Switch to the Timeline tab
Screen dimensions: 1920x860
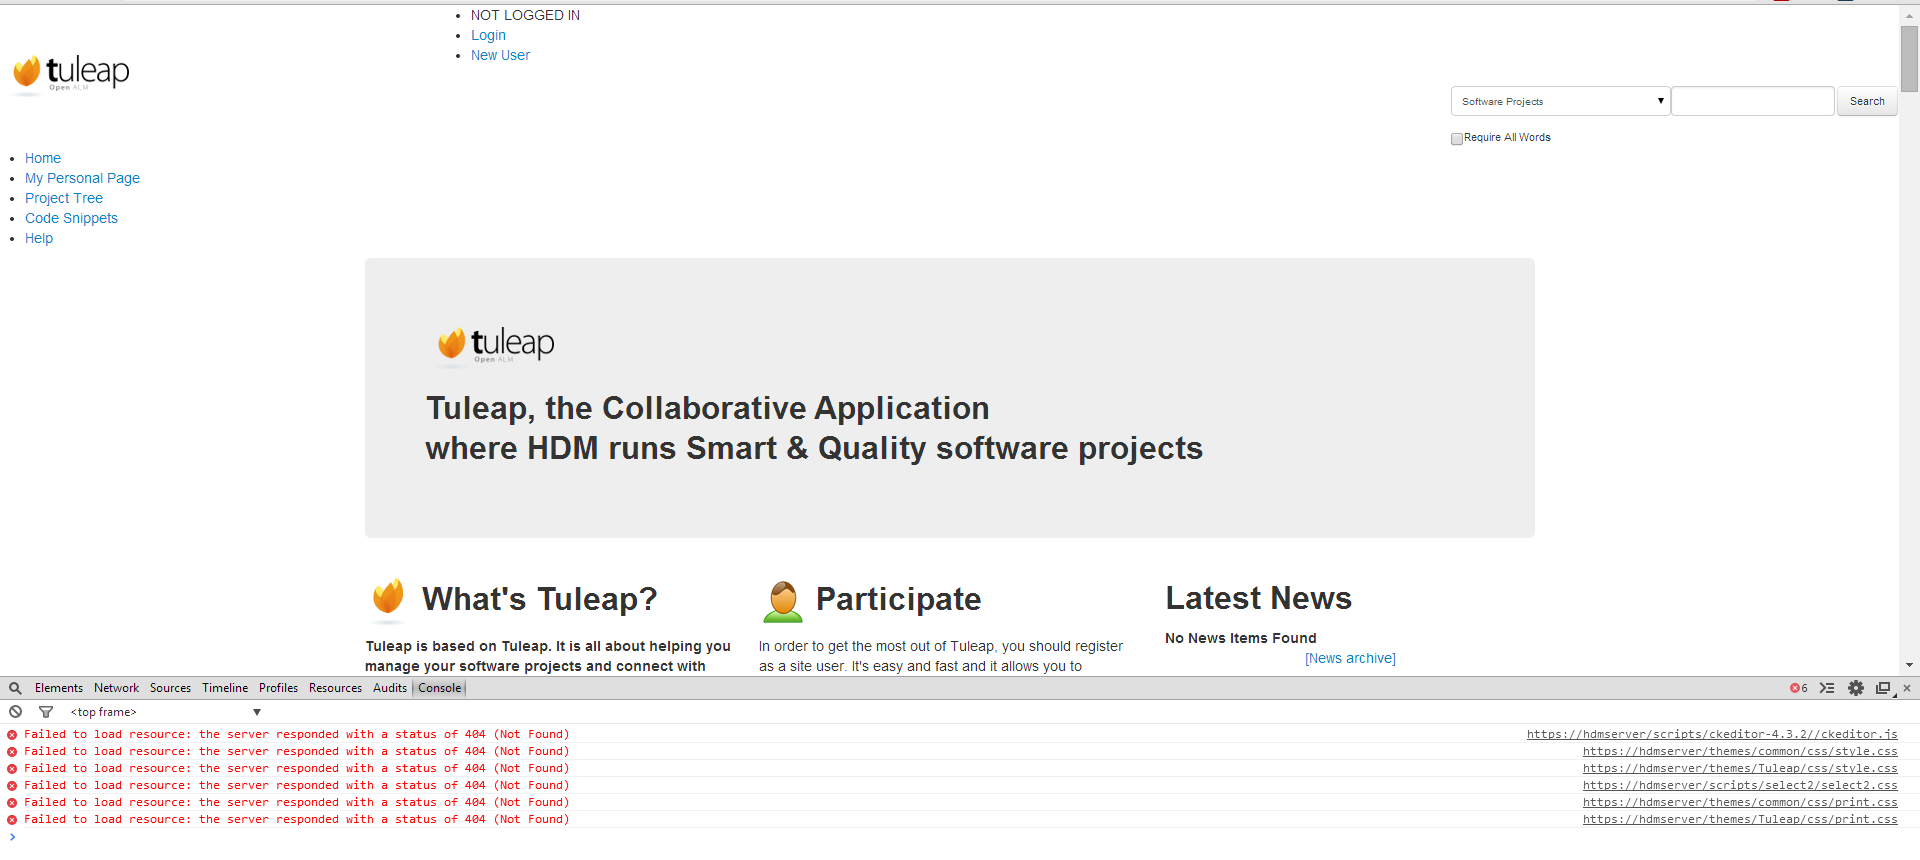click(225, 688)
